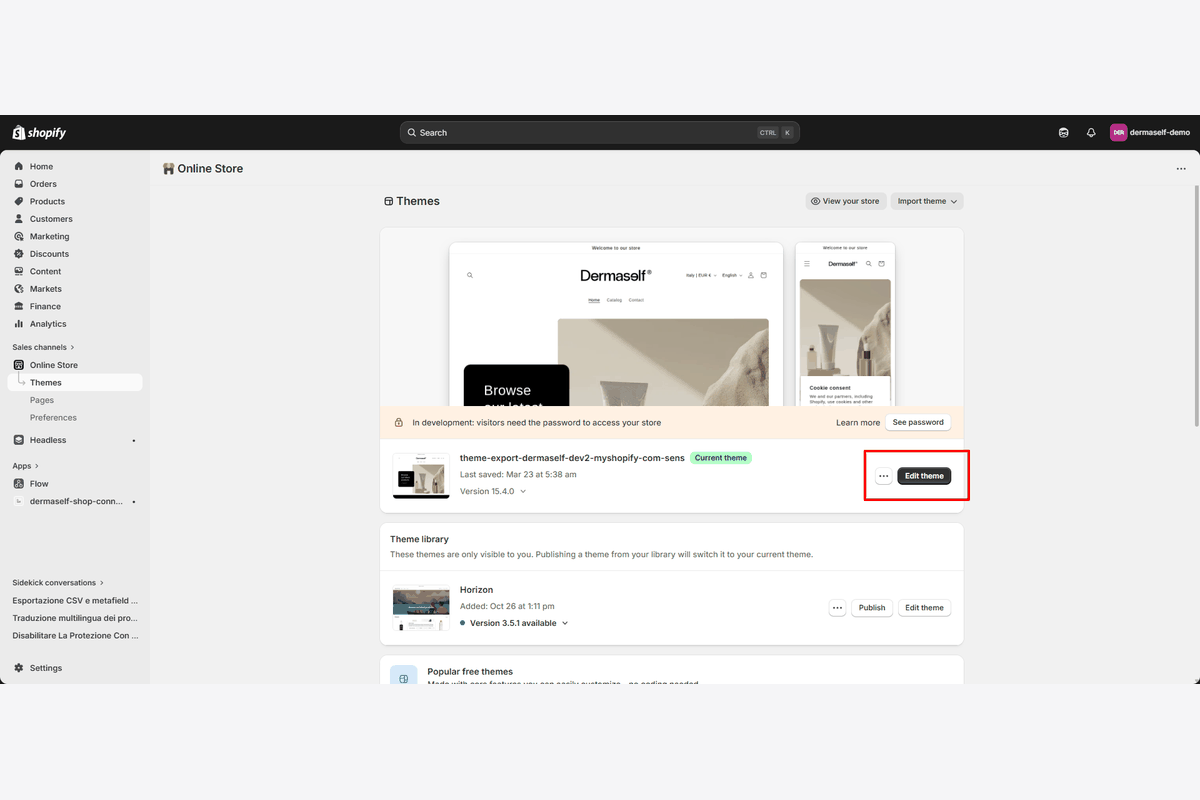Click the Customers person icon
Viewport: 1200px width, 800px height.
[x=19, y=219]
